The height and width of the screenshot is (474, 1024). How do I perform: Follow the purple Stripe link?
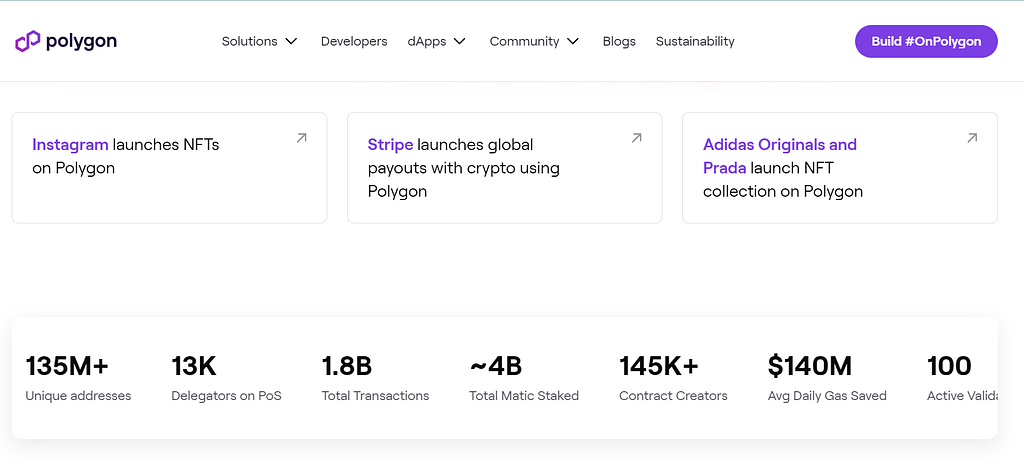click(x=390, y=144)
